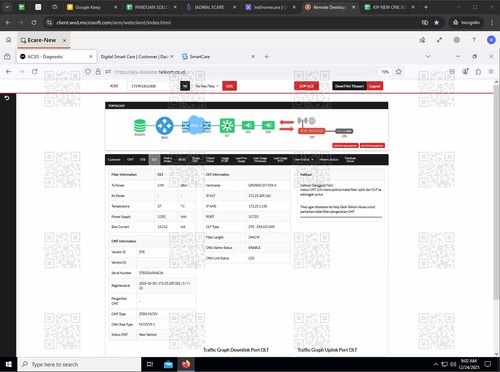Click Firefox icon in Windows taskbar

point(186,364)
